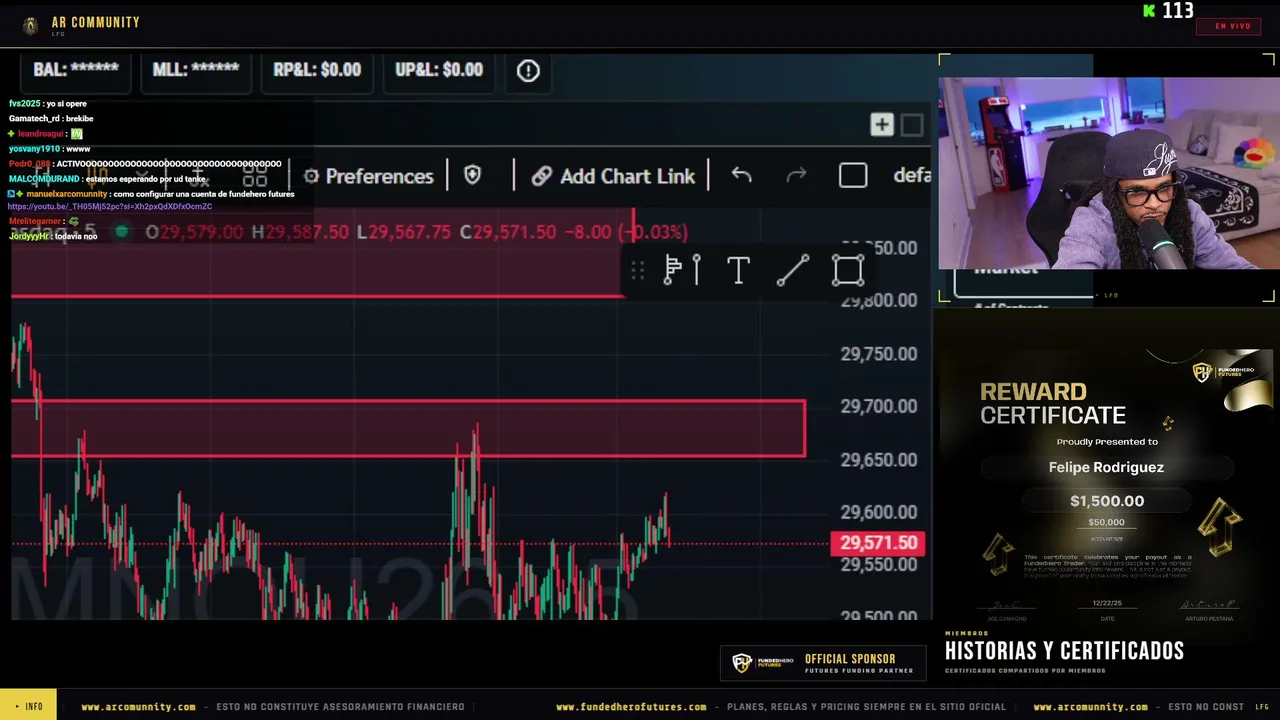Redo the chart action
The width and height of the screenshot is (1280, 720).
click(x=796, y=175)
